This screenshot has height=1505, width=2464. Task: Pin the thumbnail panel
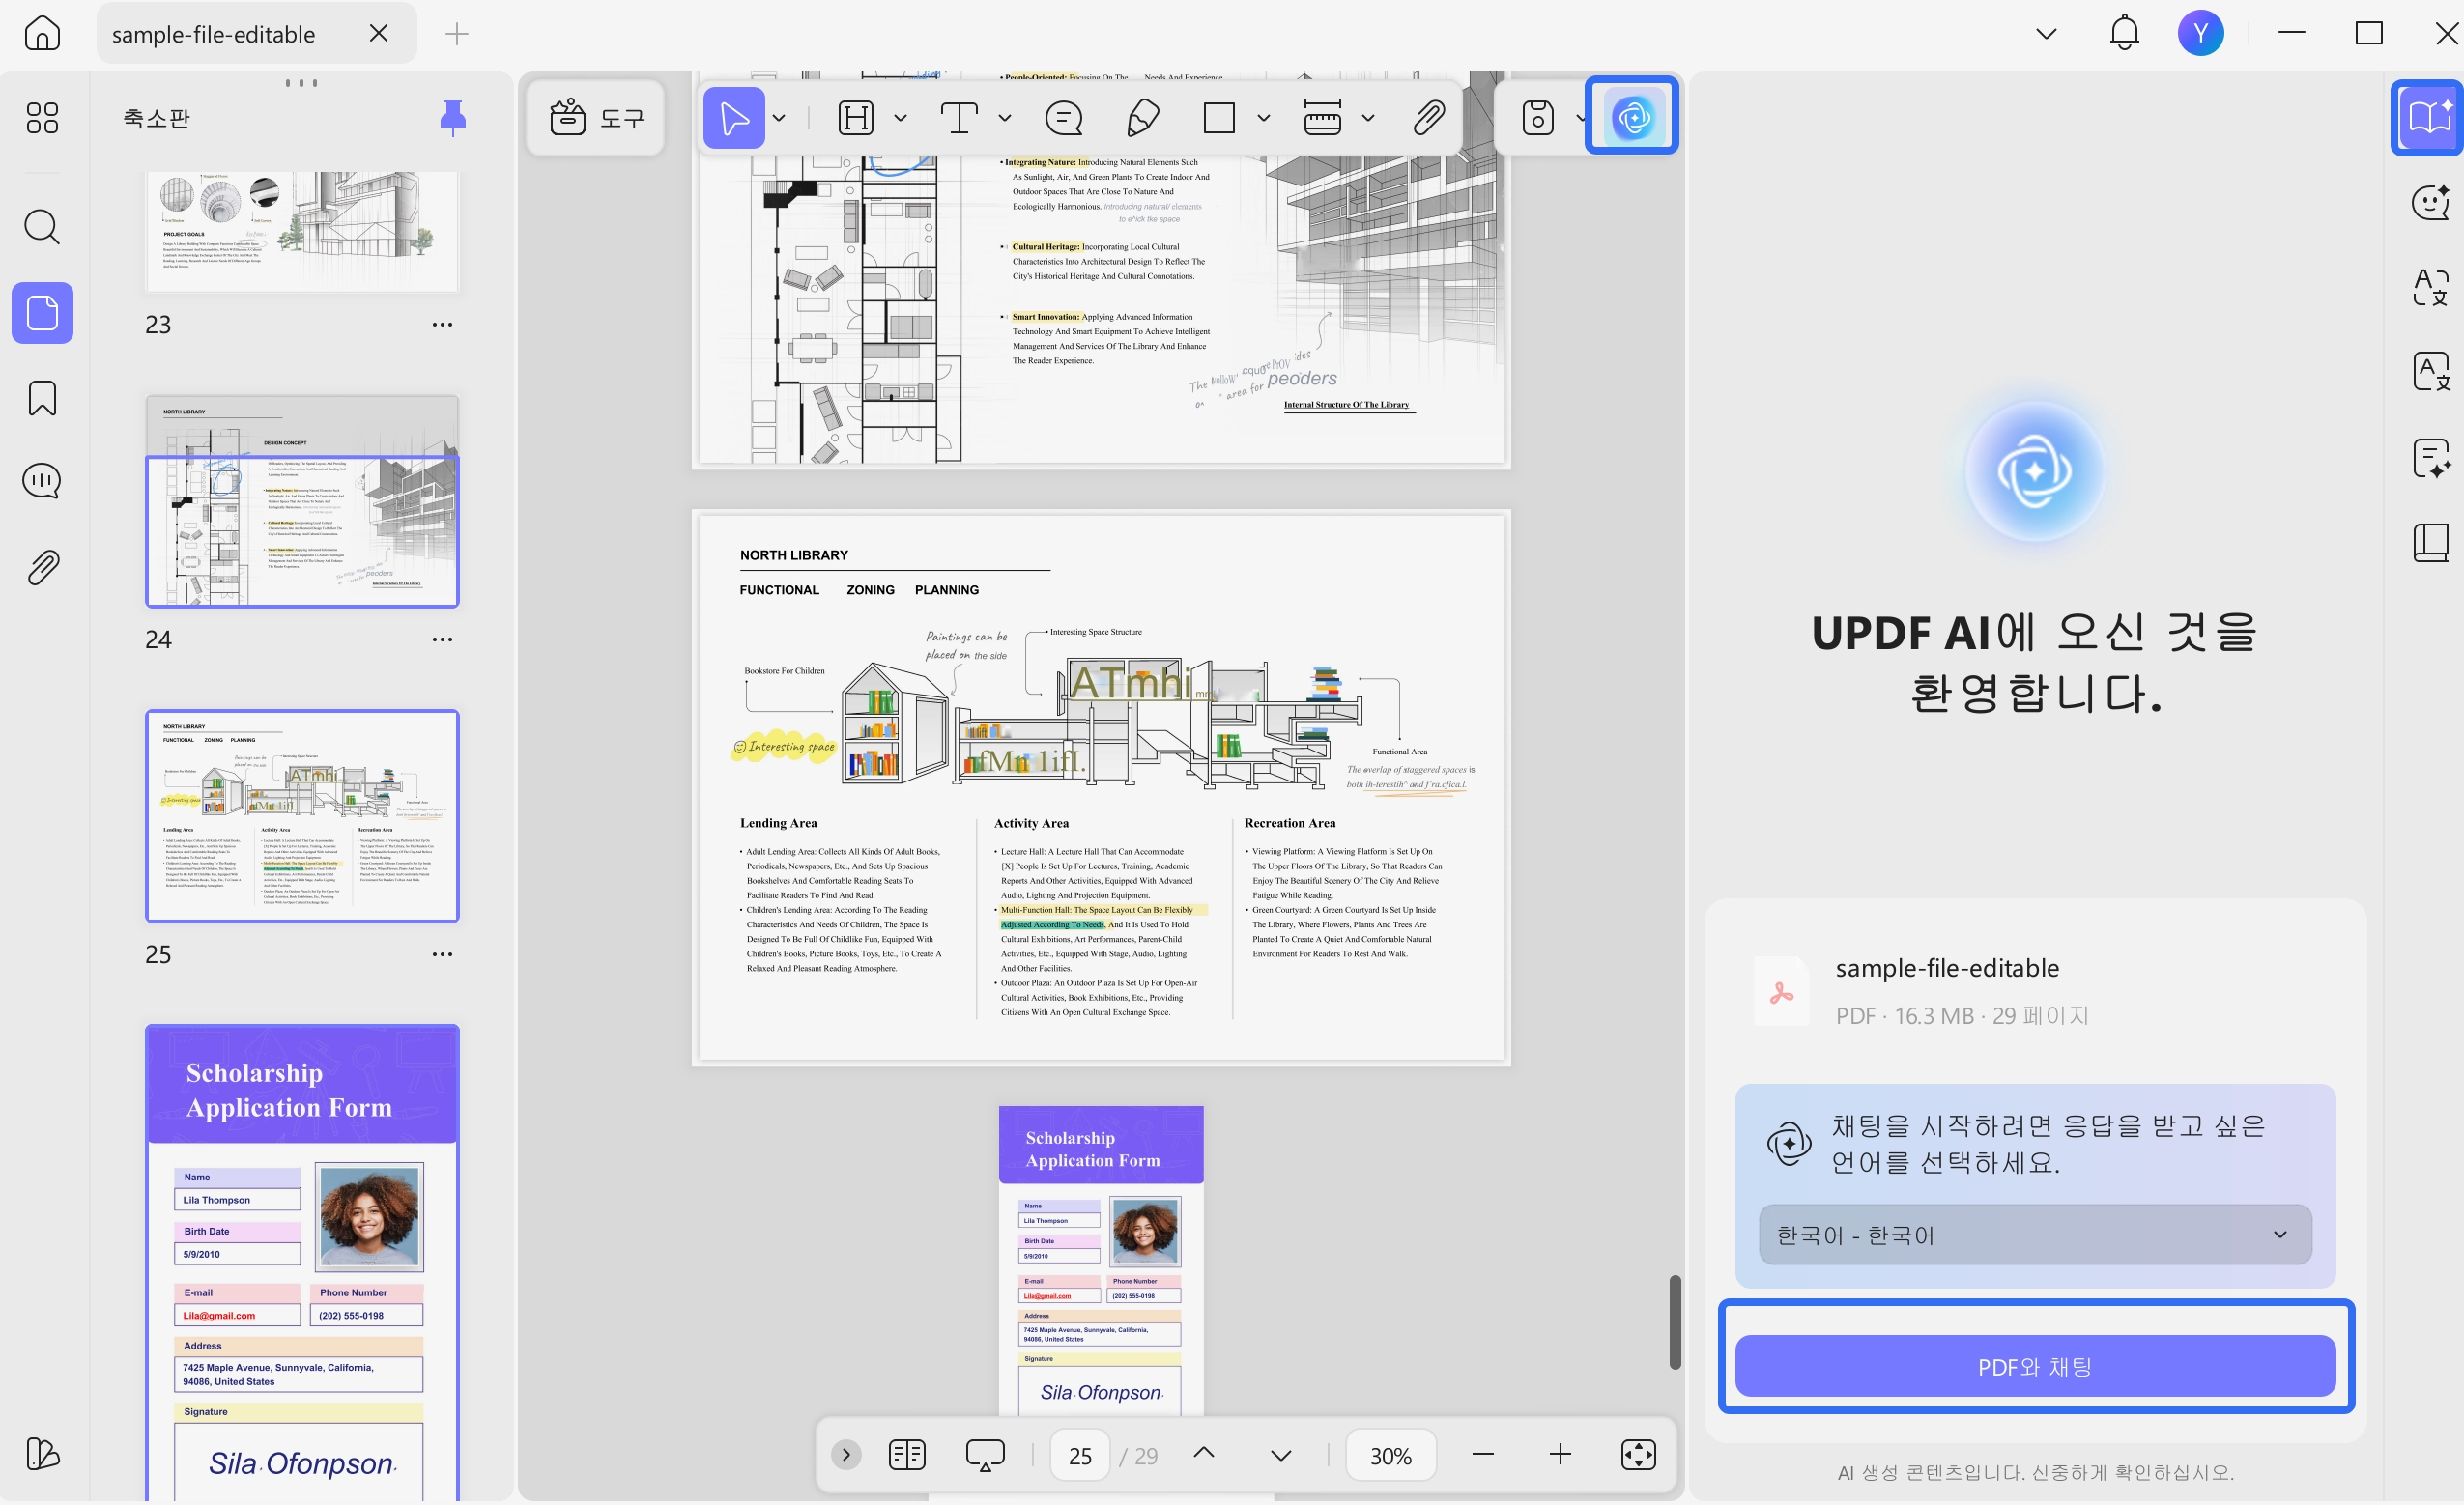pyautogui.click(x=452, y=117)
